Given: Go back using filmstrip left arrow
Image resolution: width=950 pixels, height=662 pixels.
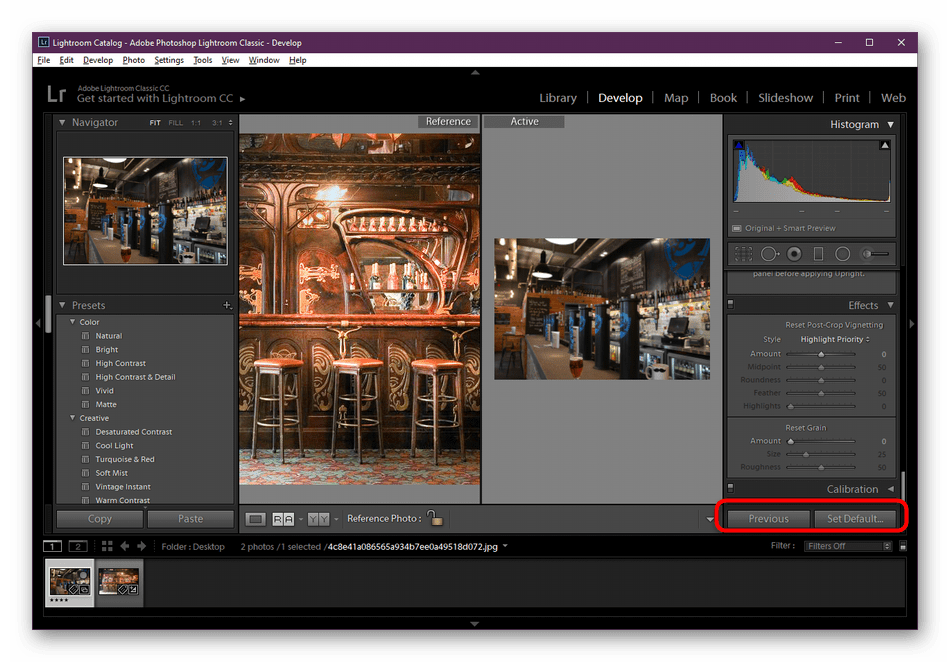Looking at the screenshot, I should point(124,546).
